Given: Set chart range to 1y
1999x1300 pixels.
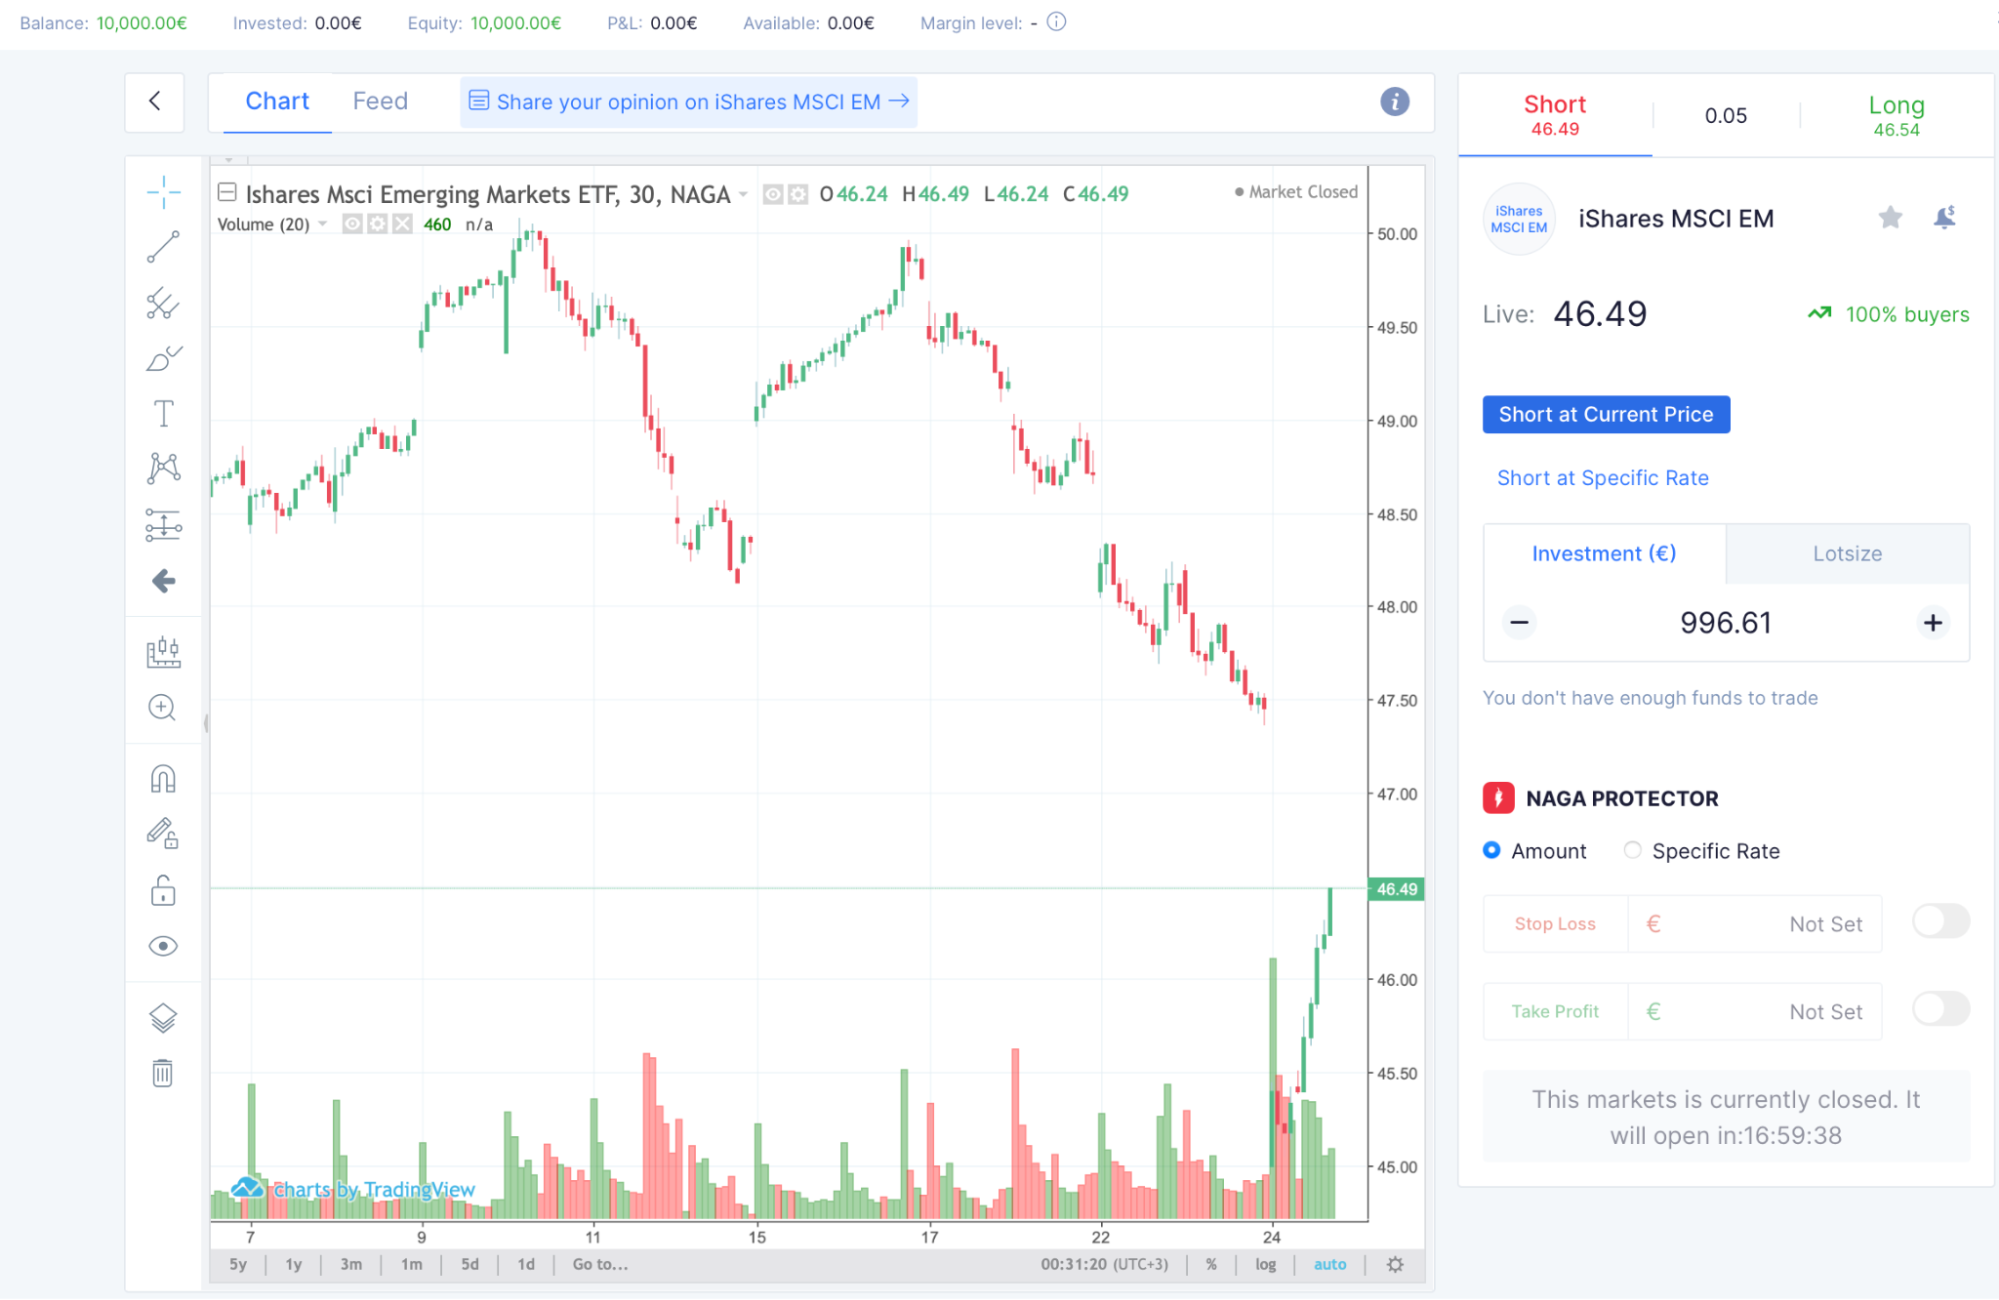Looking at the screenshot, I should pyautogui.click(x=293, y=1264).
